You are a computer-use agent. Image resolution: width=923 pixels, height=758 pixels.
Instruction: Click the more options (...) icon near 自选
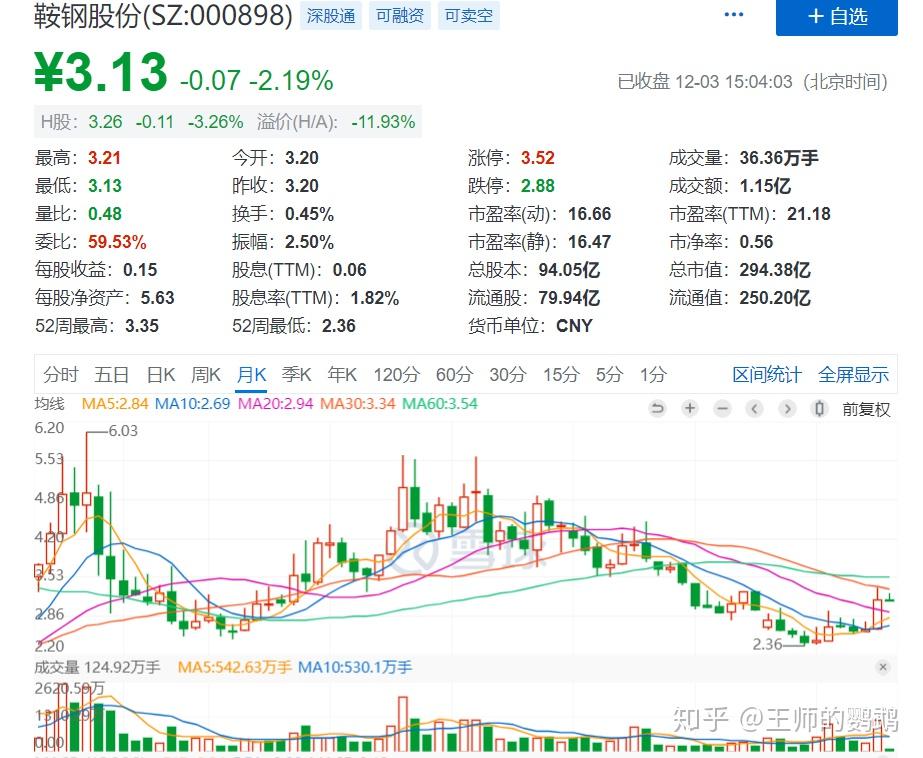point(733,14)
